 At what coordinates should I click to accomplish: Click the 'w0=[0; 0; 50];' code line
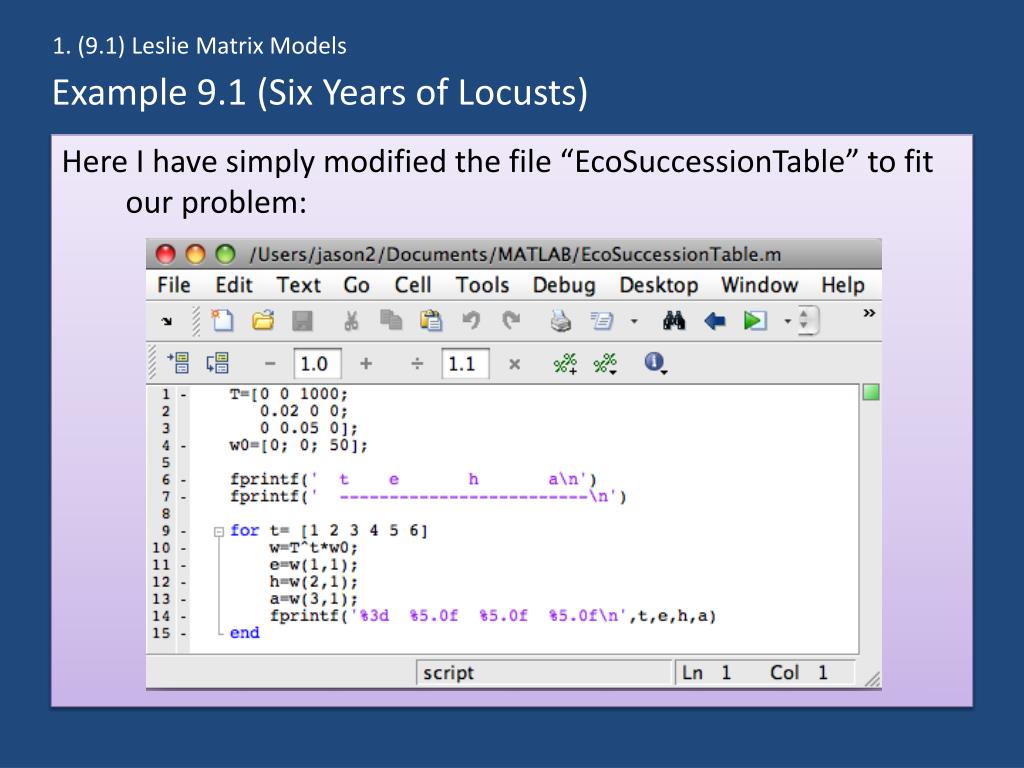(x=298, y=445)
